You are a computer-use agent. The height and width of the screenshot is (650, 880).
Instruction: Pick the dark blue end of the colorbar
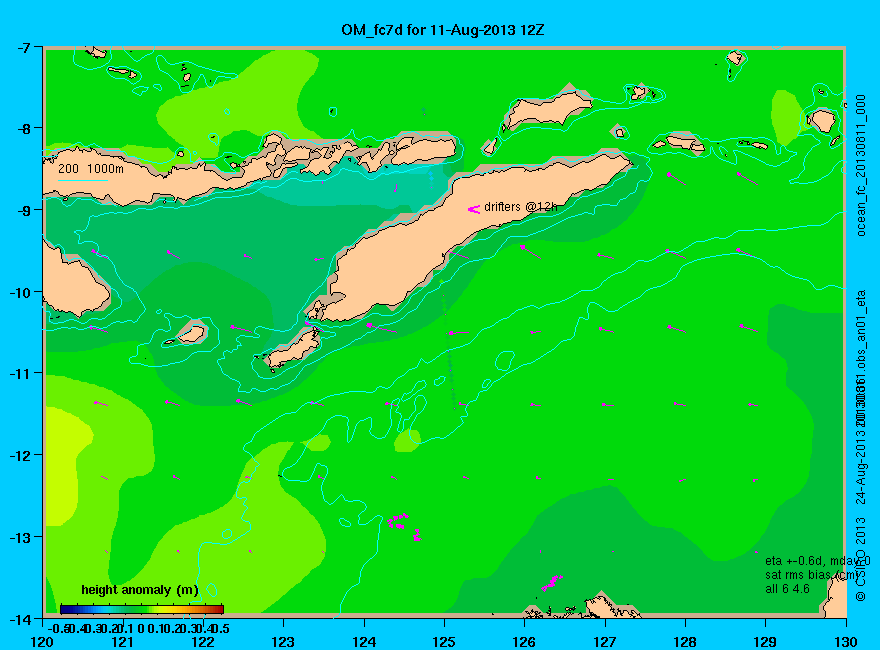pyautogui.click(x=64, y=609)
